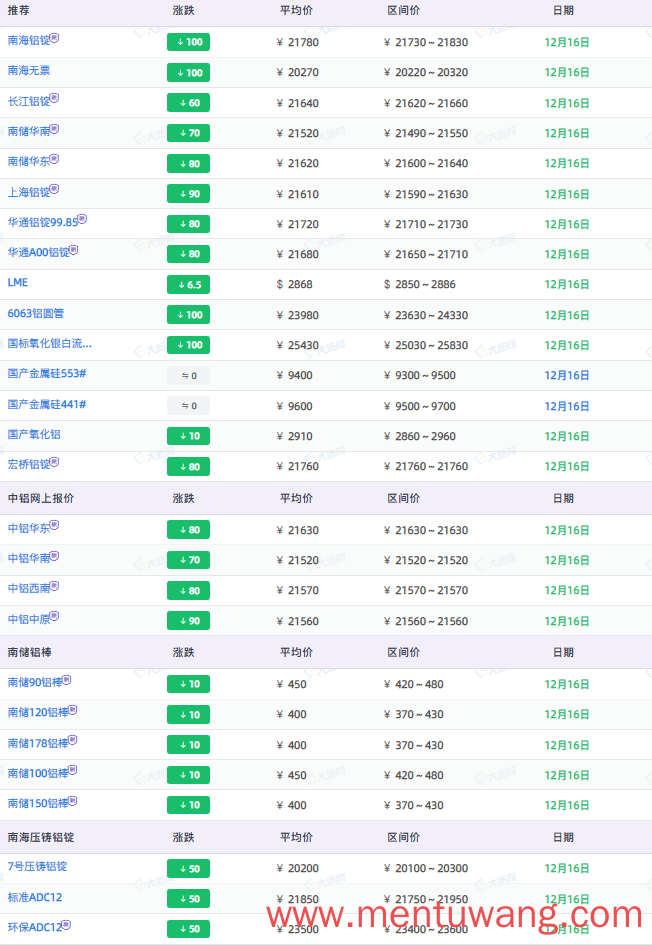This screenshot has height=945, width=652.
Task: Open the LME price link
Action: point(17,283)
